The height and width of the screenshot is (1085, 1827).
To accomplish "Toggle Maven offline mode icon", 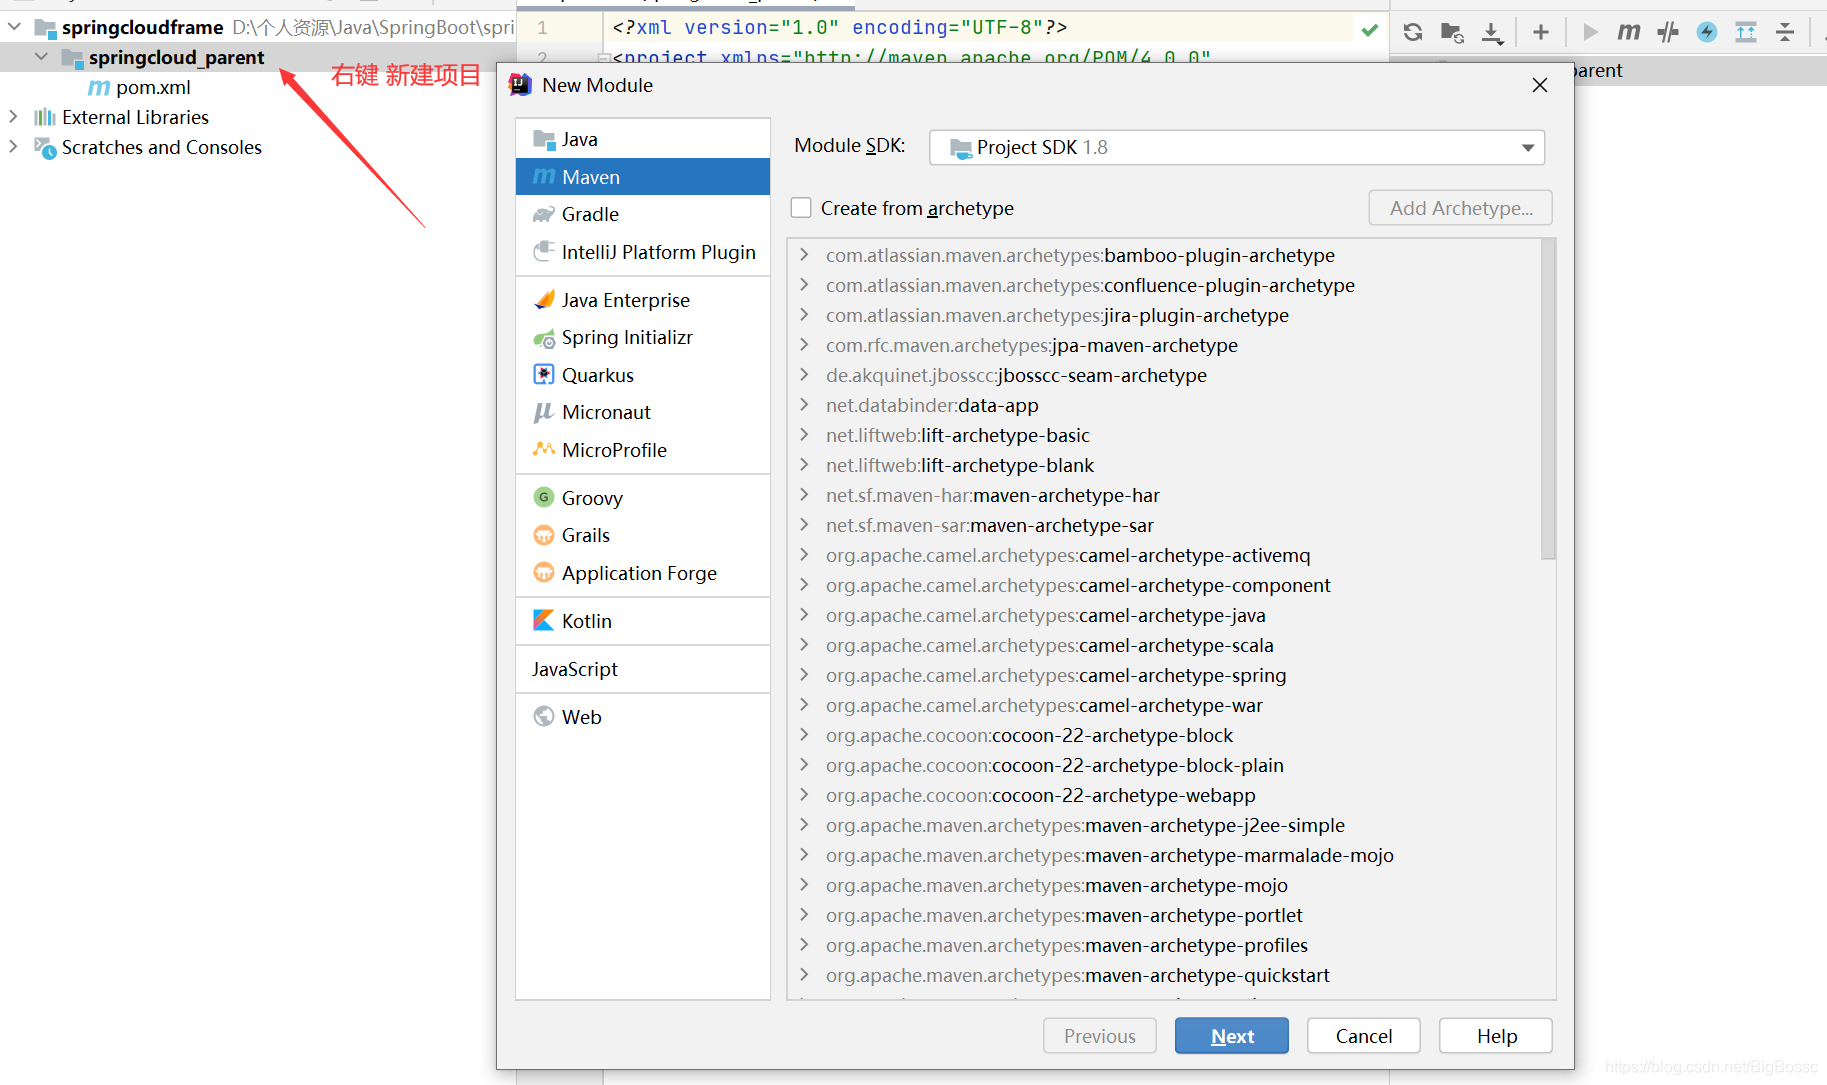I will click(x=1668, y=32).
